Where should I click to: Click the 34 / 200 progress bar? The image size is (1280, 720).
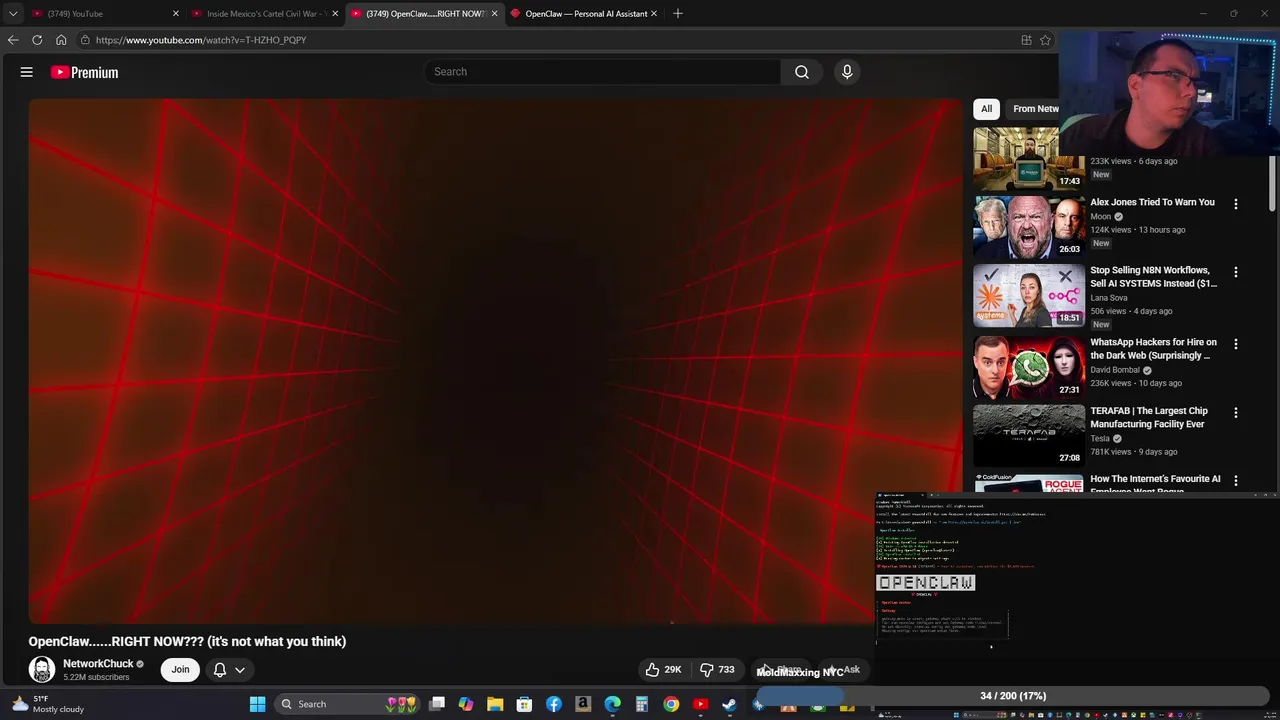click(x=1013, y=696)
